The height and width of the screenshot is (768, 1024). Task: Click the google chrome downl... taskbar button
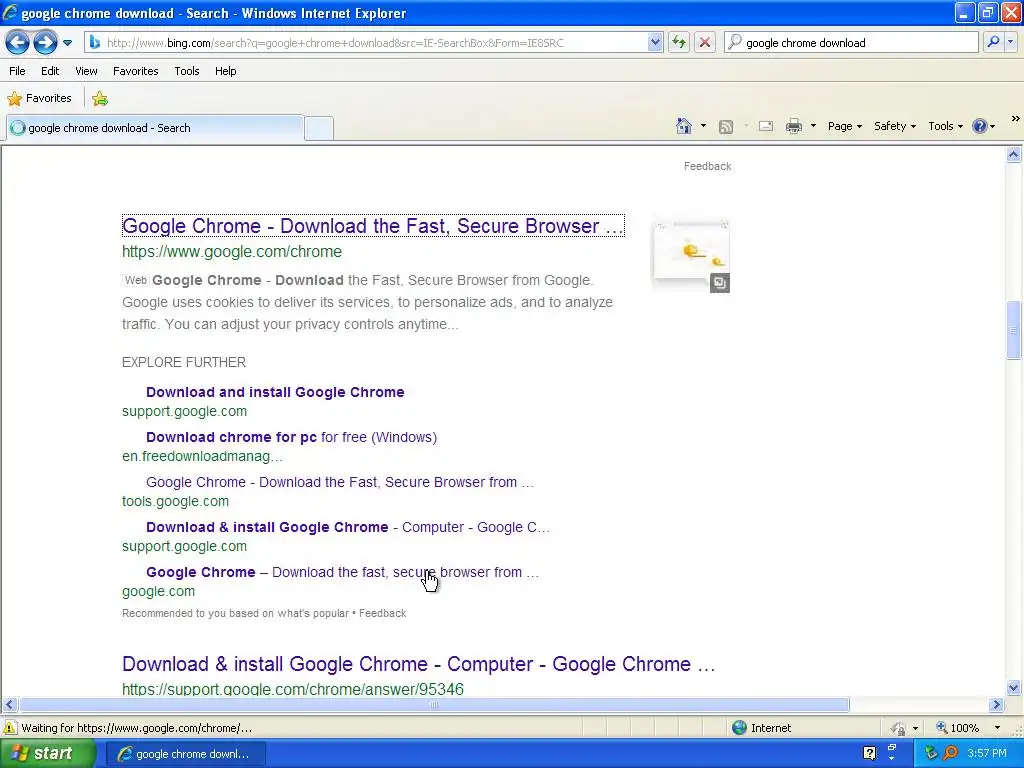coord(185,754)
